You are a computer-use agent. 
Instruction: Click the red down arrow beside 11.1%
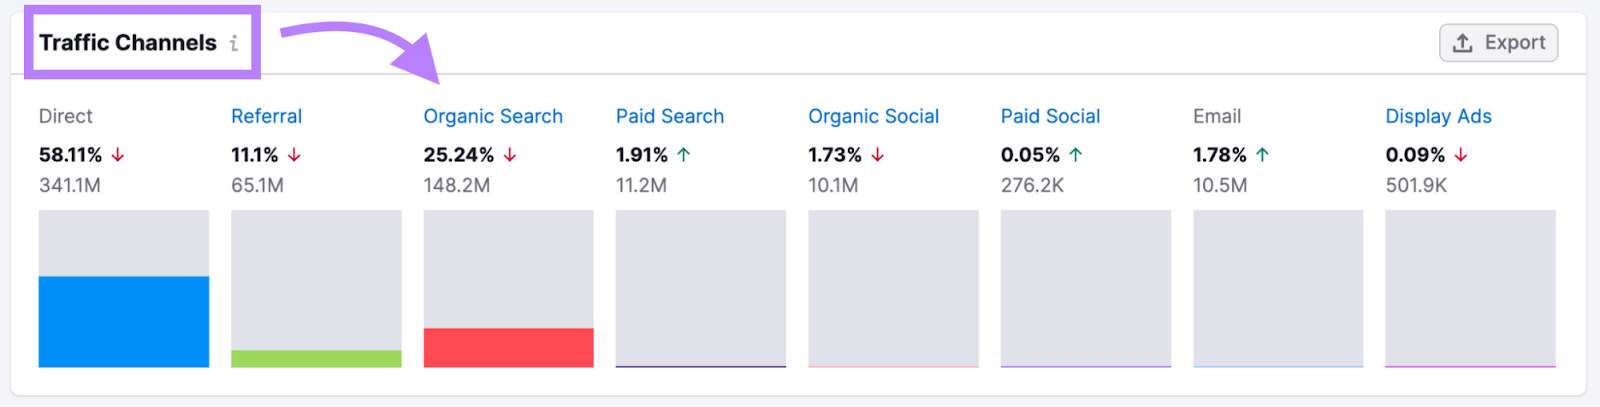[x=294, y=155]
